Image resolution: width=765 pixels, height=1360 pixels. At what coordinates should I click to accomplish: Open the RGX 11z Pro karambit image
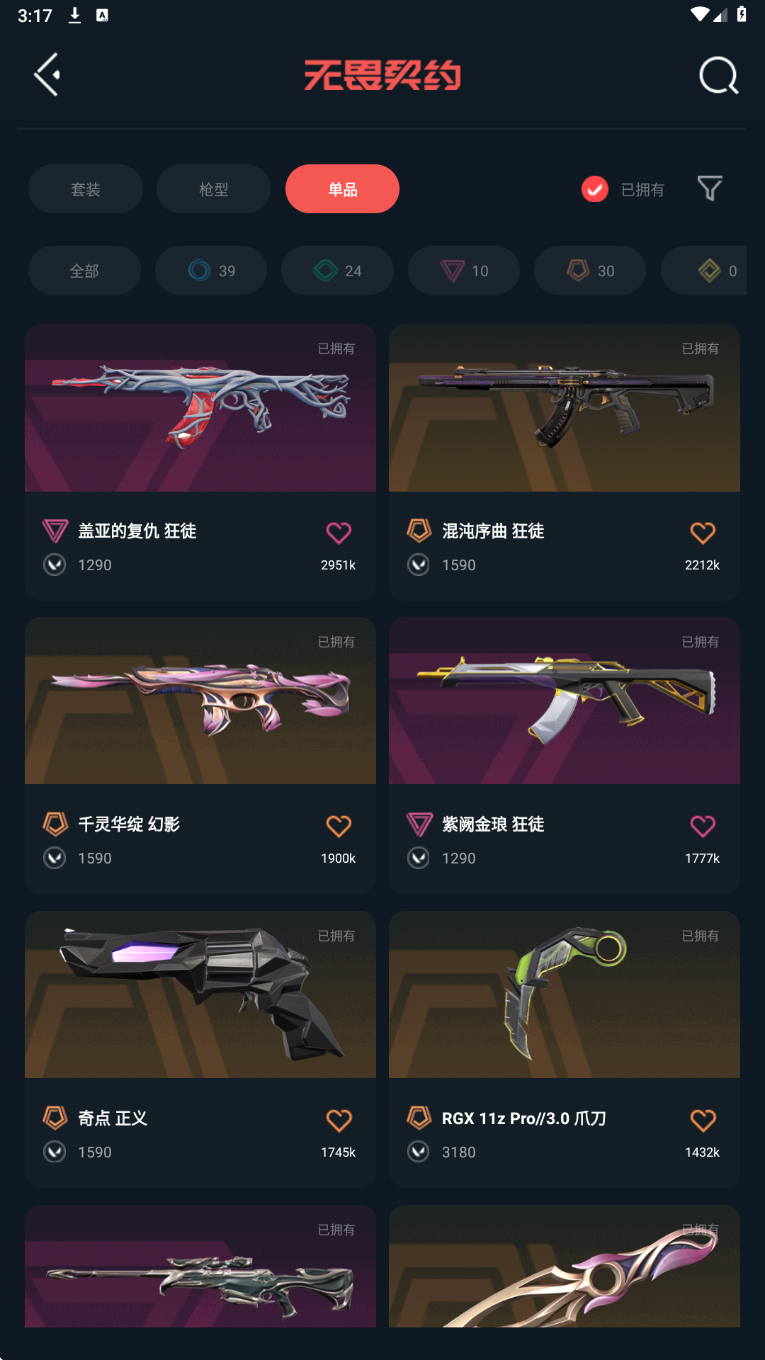[x=564, y=994]
